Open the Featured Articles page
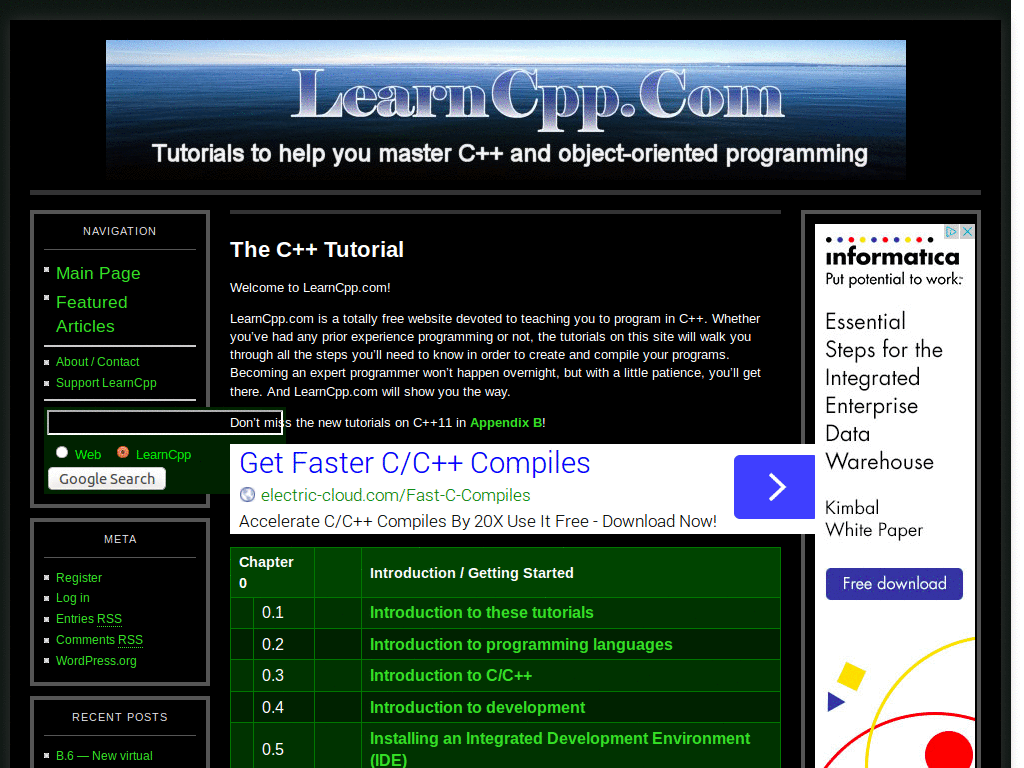This screenshot has width=1024, height=768. (92, 312)
